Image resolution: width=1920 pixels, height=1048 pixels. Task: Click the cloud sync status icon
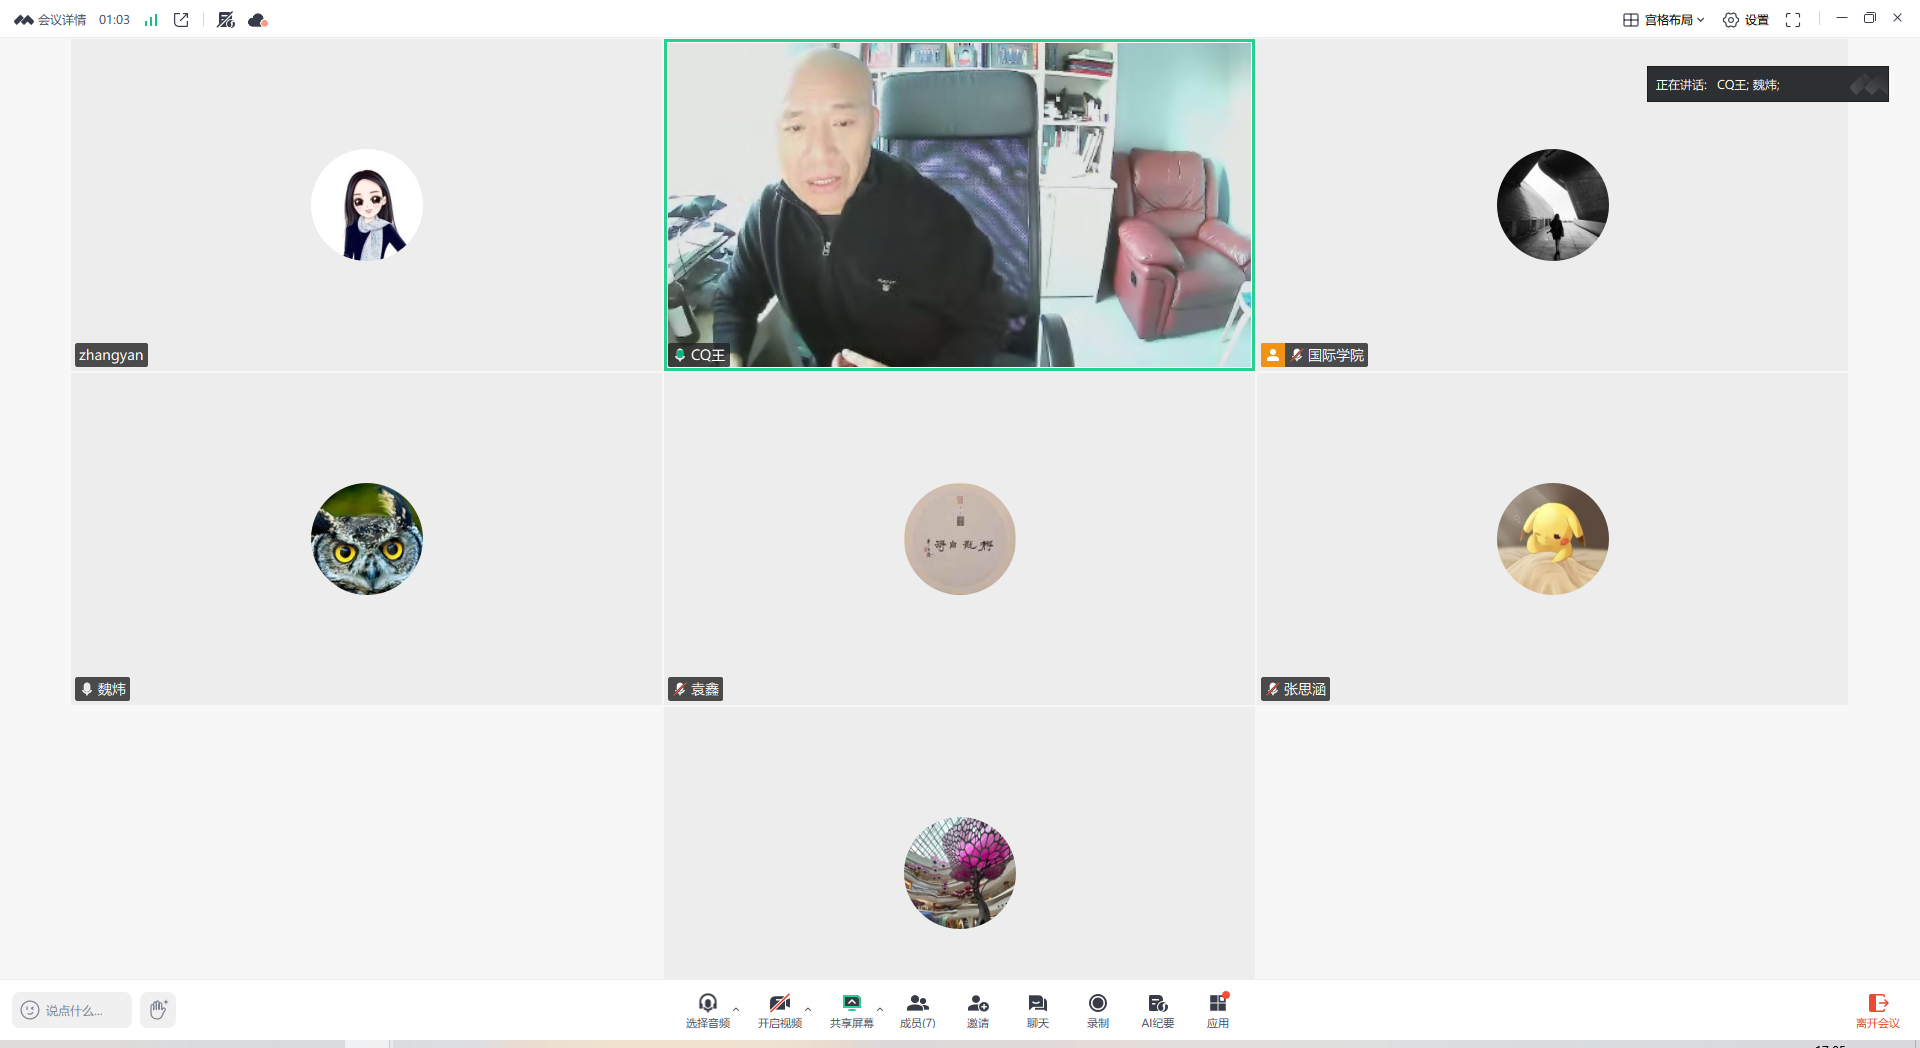[257, 19]
